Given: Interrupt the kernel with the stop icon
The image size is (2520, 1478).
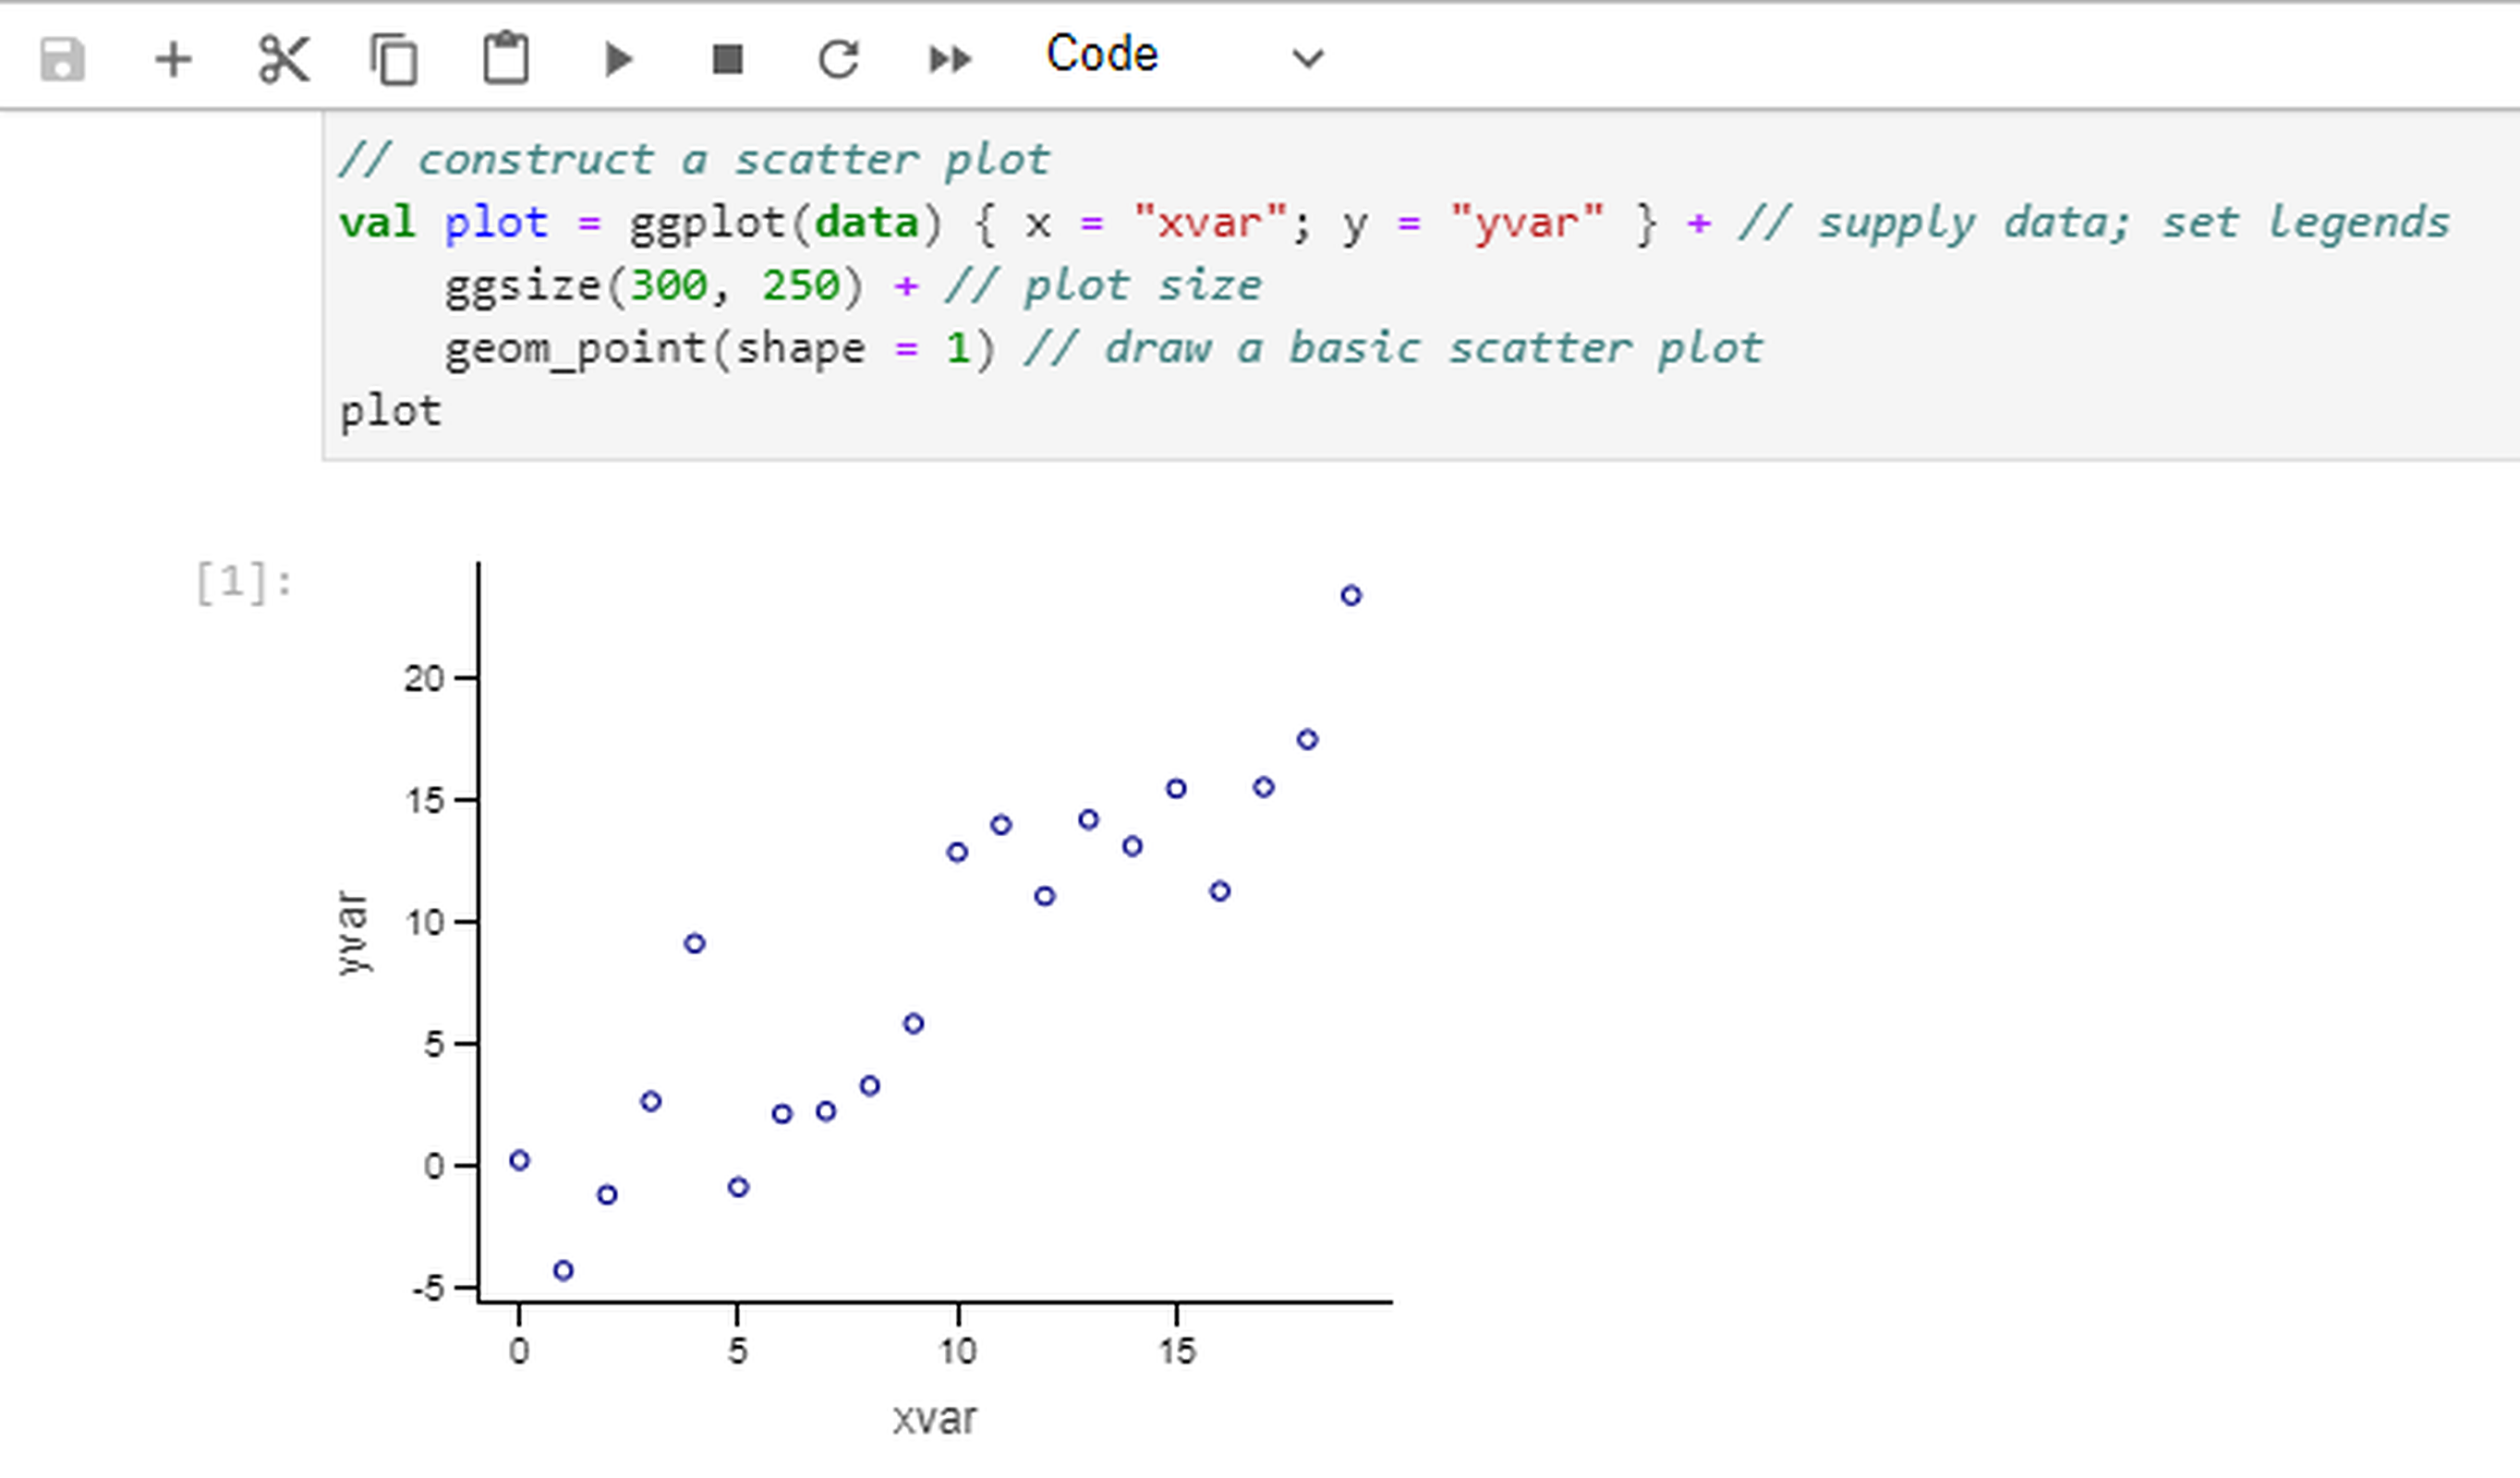Looking at the screenshot, I should tap(727, 59).
